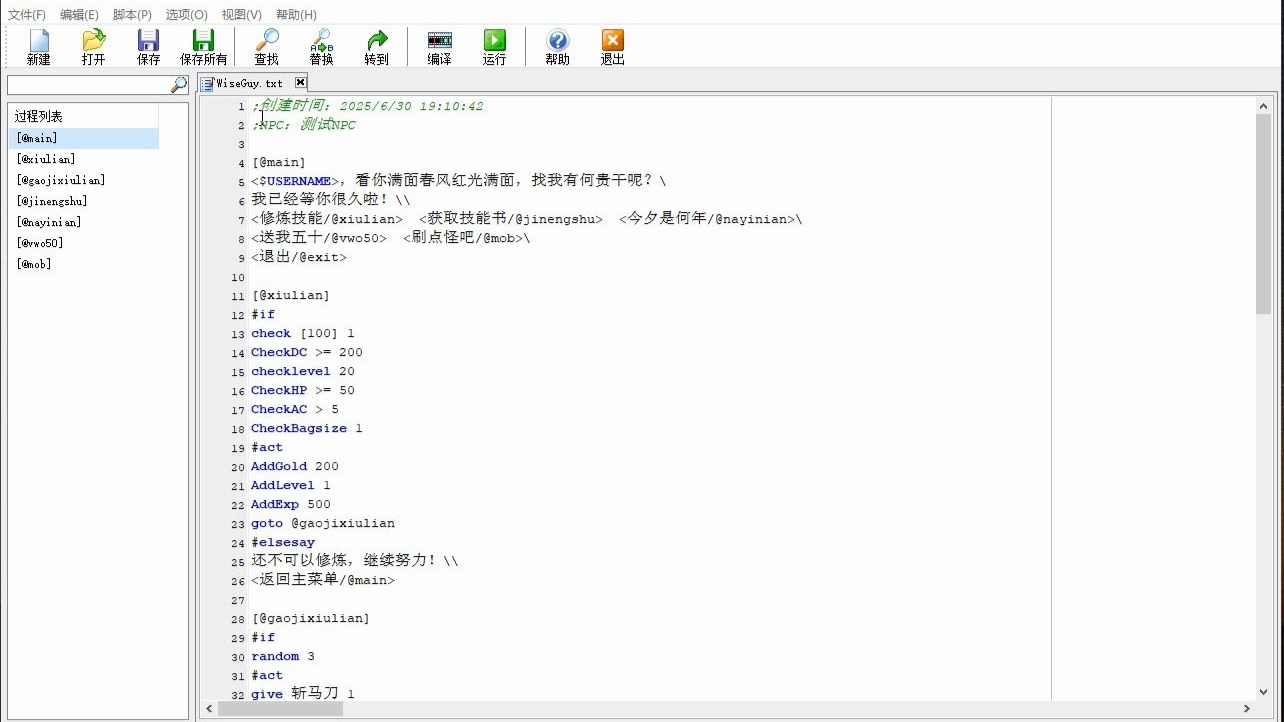The height and width of the screenshot is (722, 1284).
Task: Select [@mob] in procedure list
Action: [x=84, y=265]
